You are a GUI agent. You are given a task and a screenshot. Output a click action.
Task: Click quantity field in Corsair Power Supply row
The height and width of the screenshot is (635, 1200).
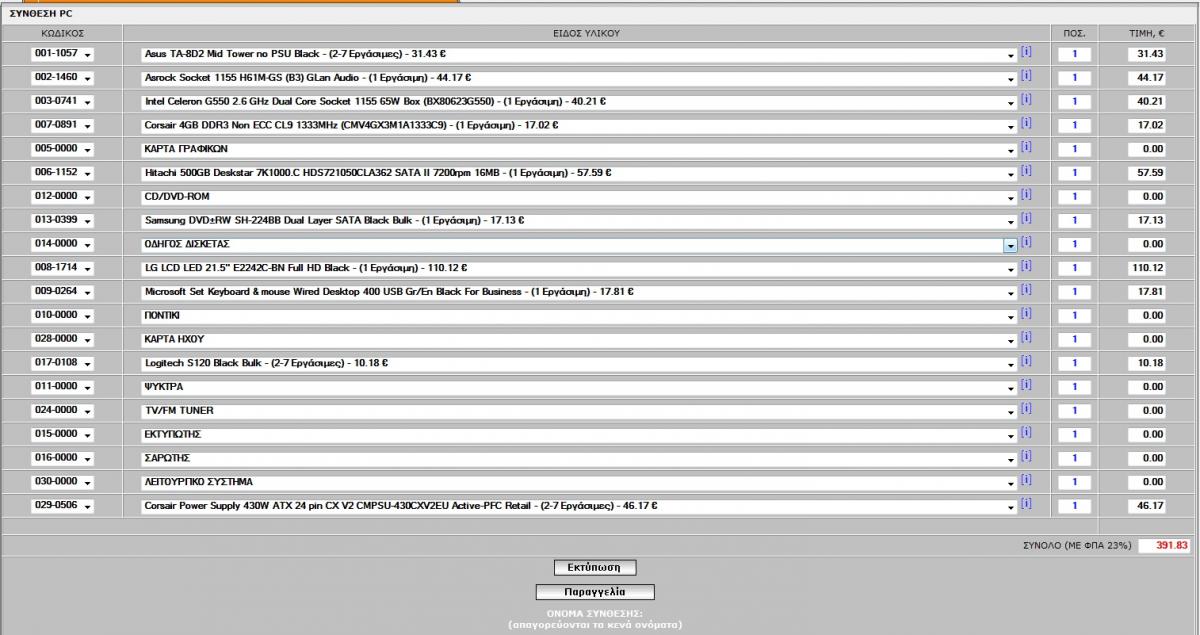[1075, 506]
